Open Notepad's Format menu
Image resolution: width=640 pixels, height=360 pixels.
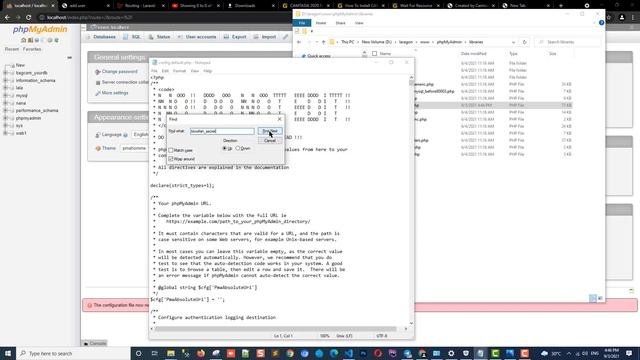pos(179,71)
